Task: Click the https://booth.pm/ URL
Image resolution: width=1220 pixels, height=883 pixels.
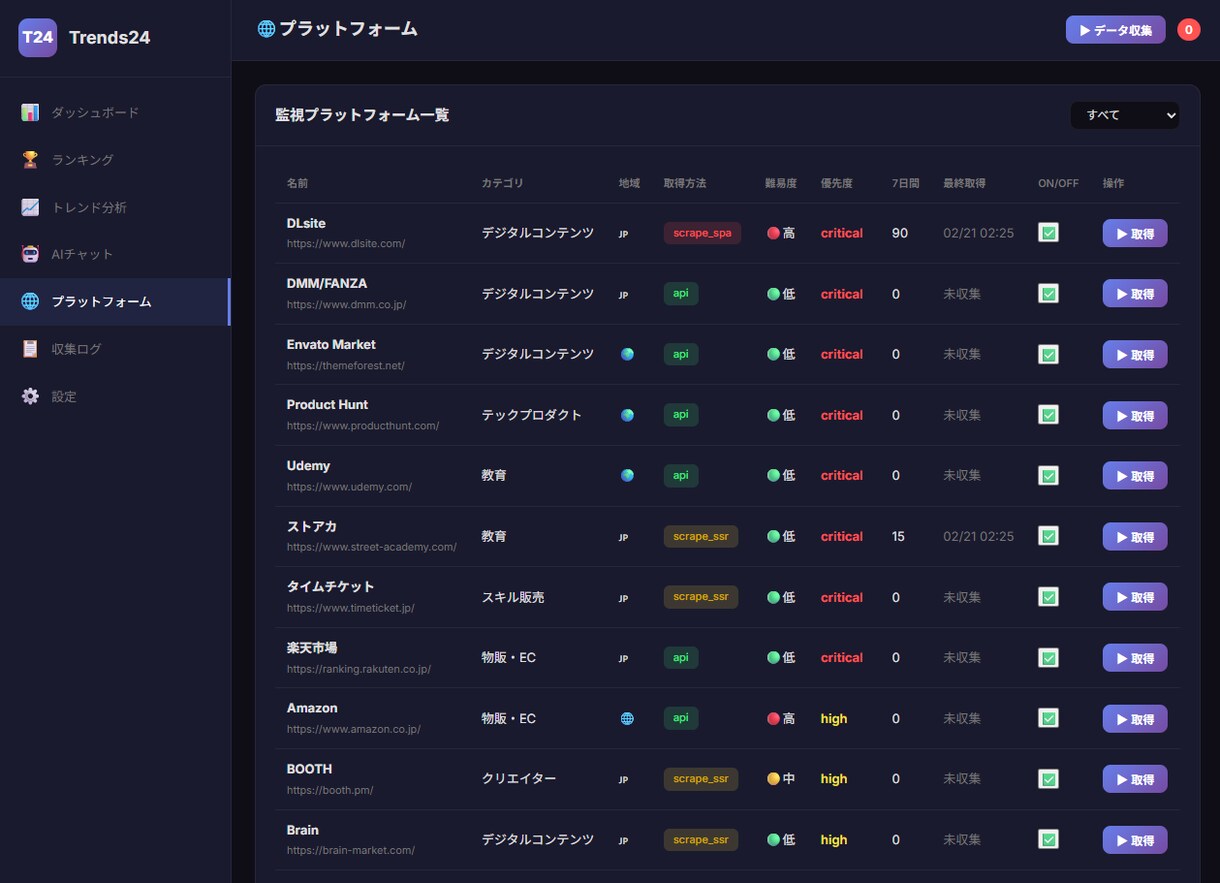Action: pos(330,790)
